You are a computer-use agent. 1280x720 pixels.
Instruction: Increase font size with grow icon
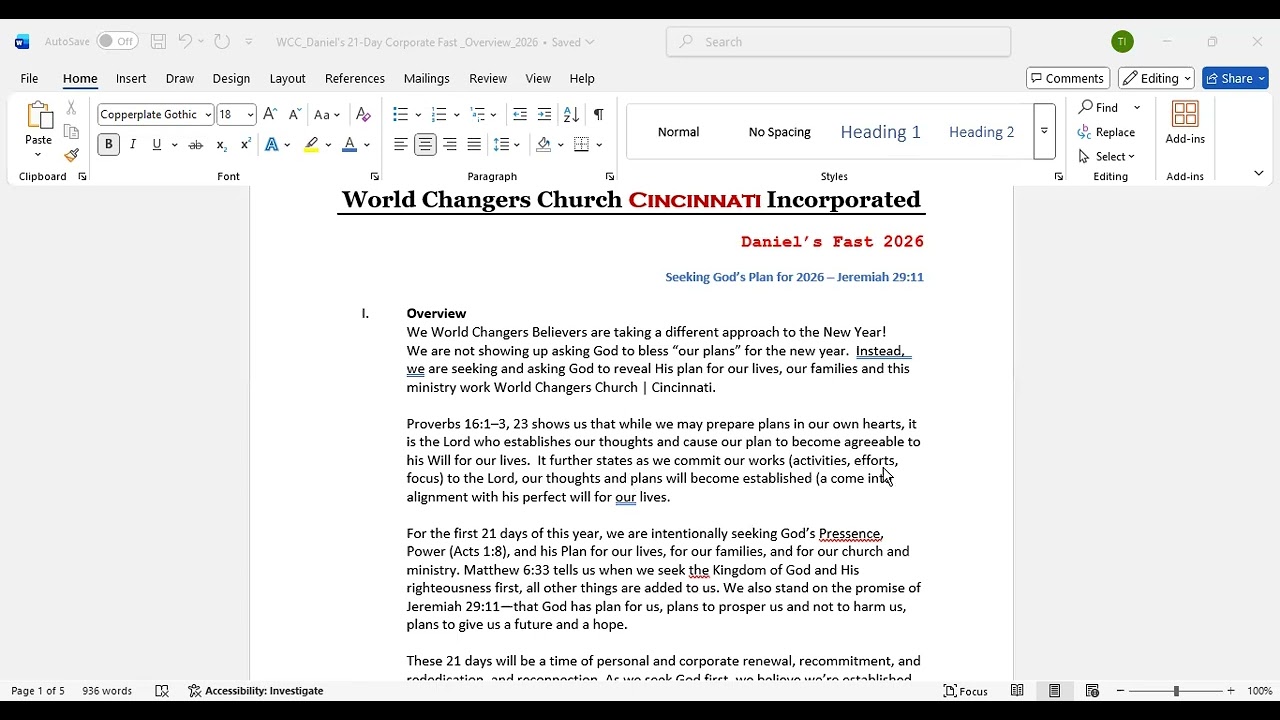click(270, 114)
